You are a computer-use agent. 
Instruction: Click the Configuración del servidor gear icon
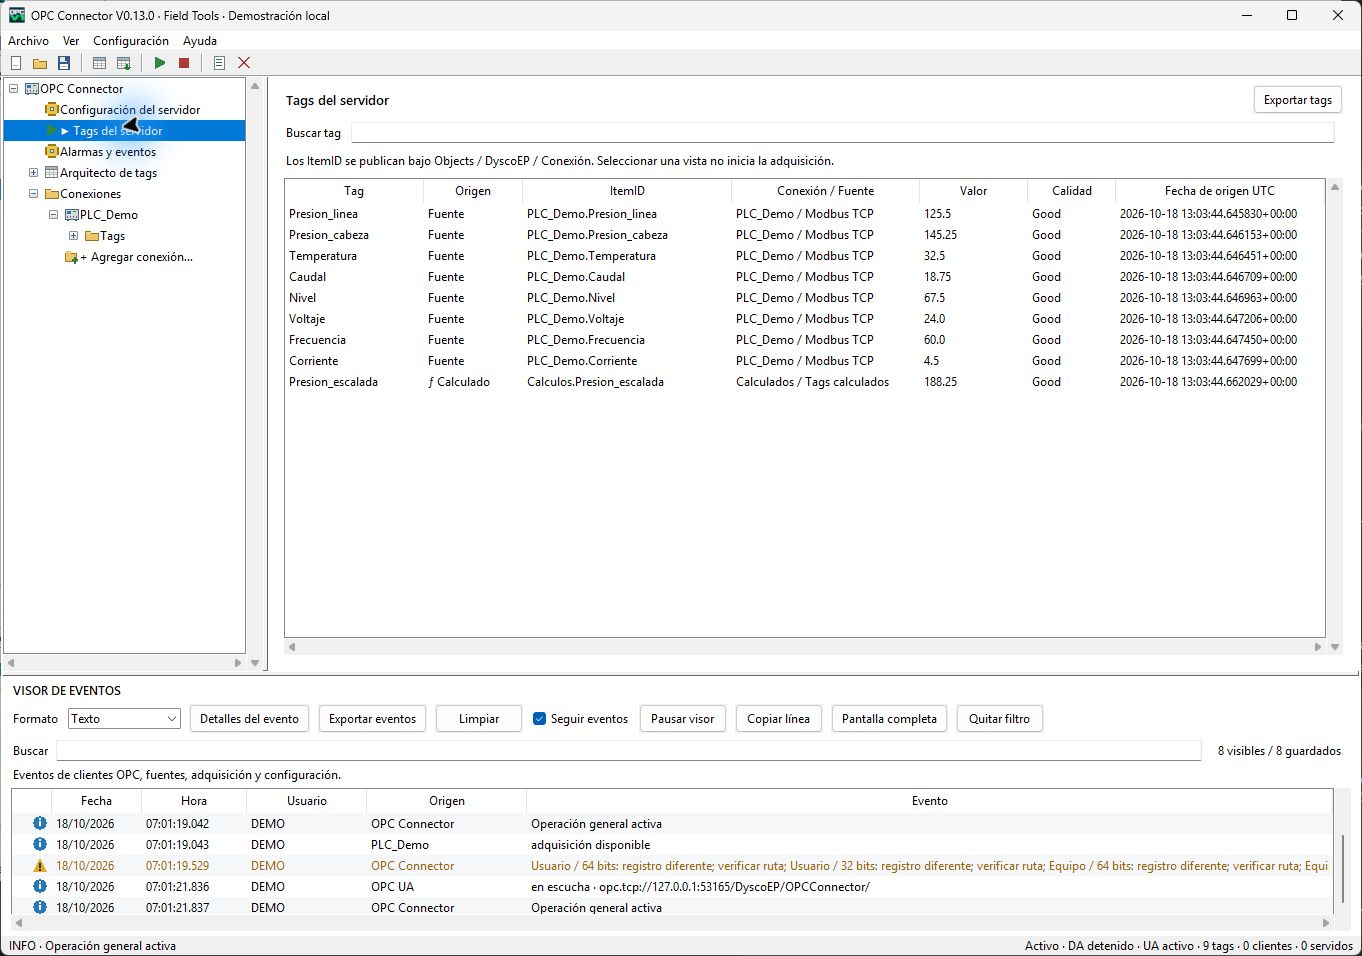[52, 110]
